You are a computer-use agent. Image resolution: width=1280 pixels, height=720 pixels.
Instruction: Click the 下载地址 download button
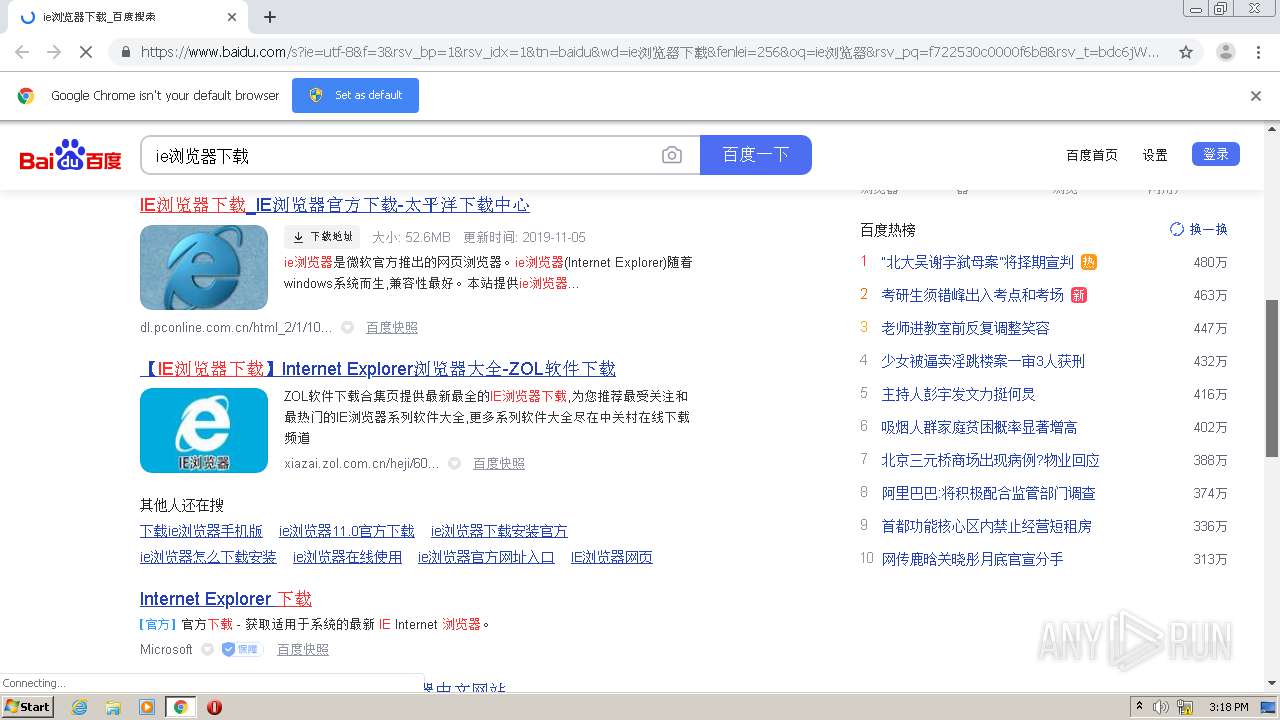(x=322, y=237)
